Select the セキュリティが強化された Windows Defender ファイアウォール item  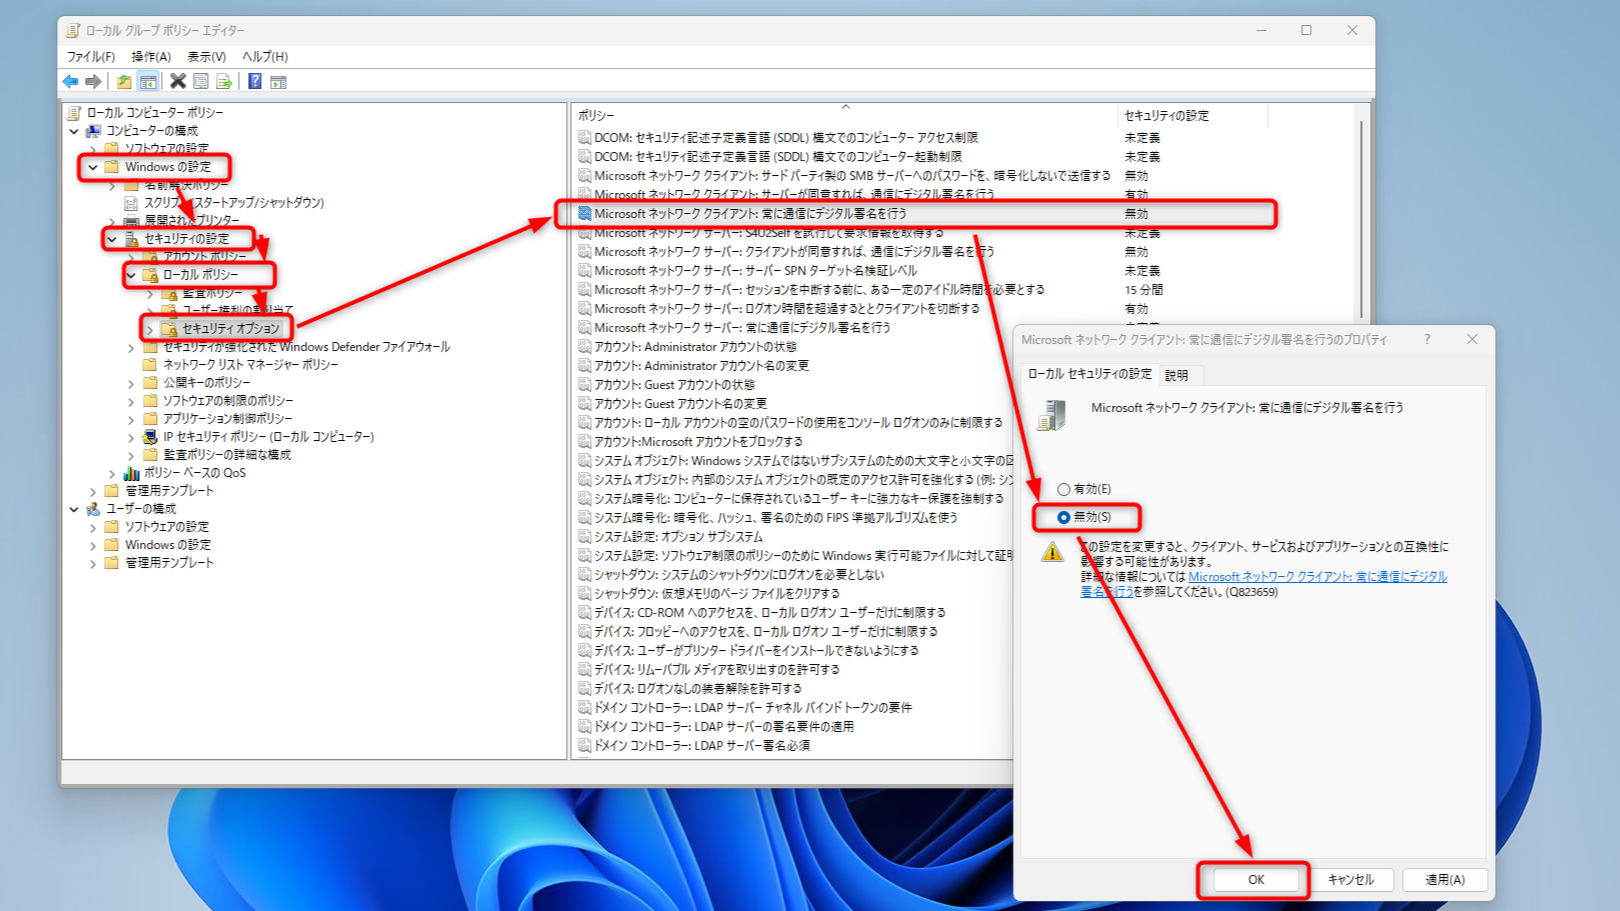coord(306,347)
